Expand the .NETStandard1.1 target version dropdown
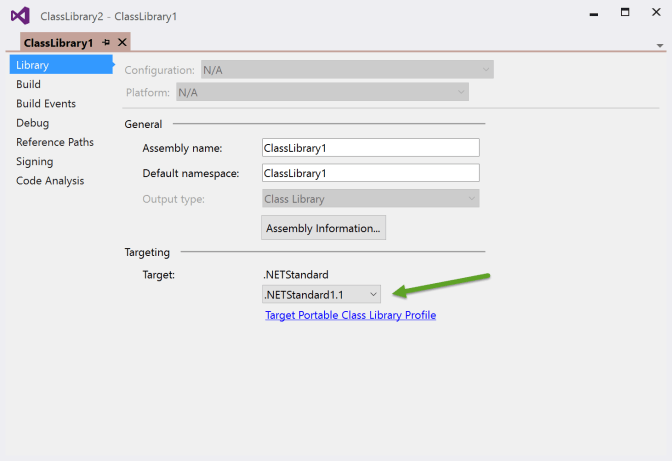Screen dimensions: 672x461 [321, 295]
